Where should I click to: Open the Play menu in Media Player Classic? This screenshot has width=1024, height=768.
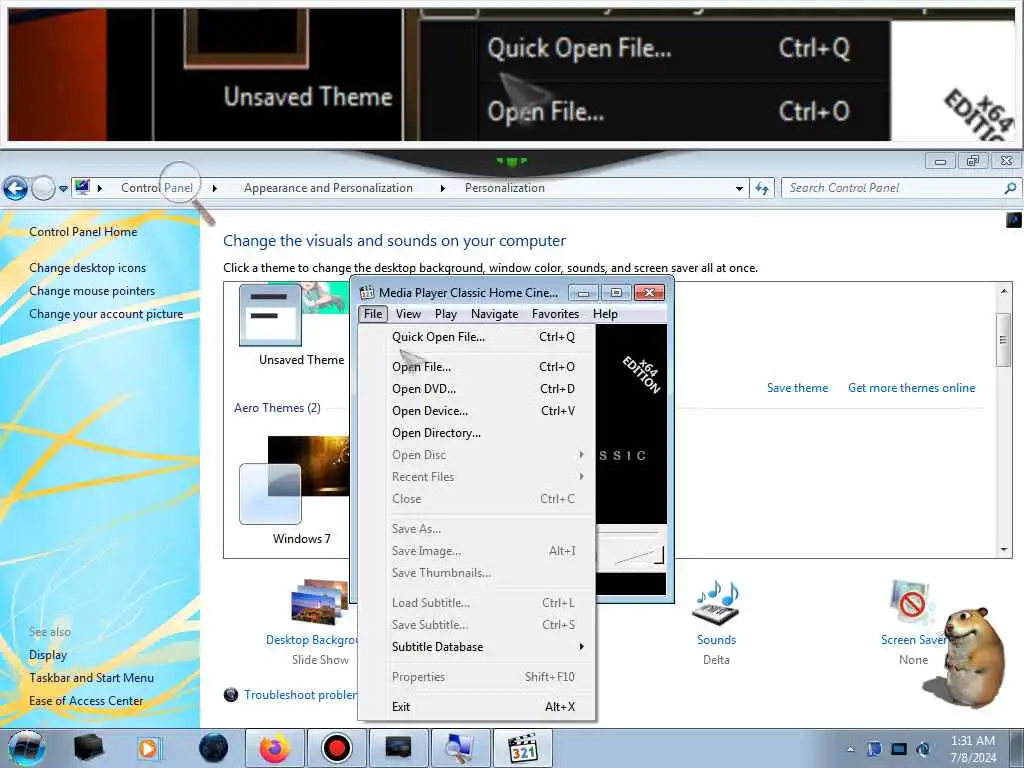pos(446,314)
